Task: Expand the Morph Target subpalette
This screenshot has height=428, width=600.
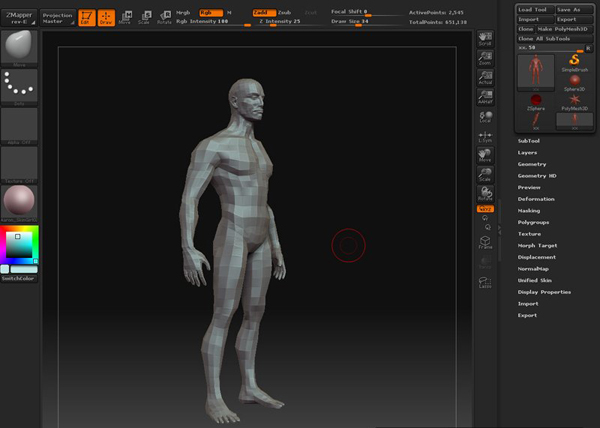Action: [537, 246]
